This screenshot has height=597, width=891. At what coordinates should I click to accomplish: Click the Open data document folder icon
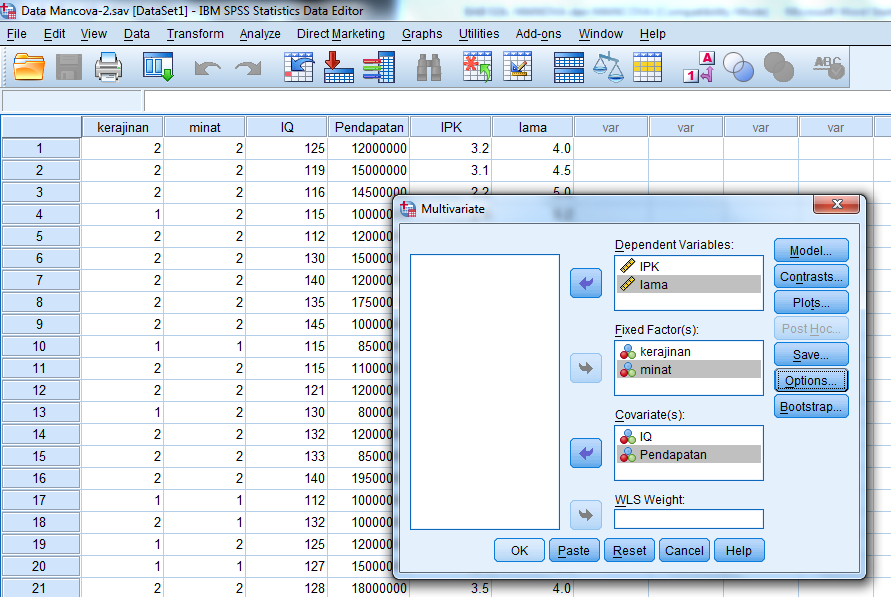30,68
